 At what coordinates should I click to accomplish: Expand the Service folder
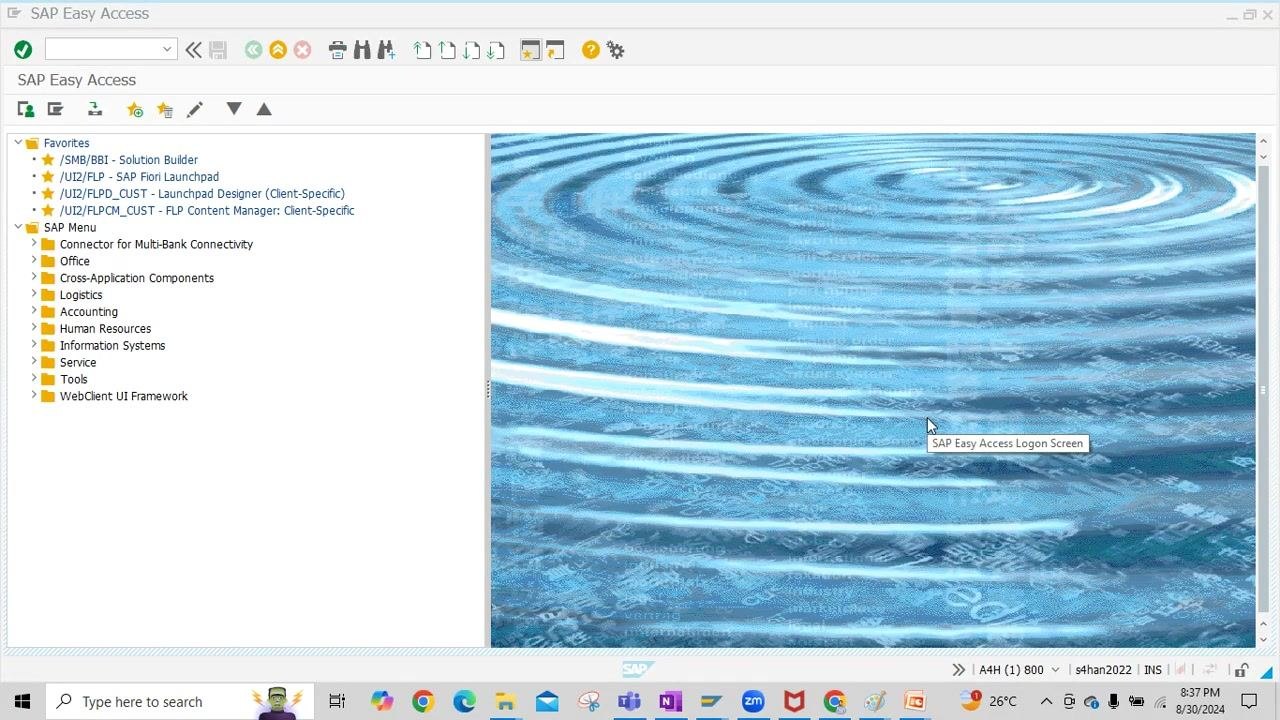click(34, 362)
